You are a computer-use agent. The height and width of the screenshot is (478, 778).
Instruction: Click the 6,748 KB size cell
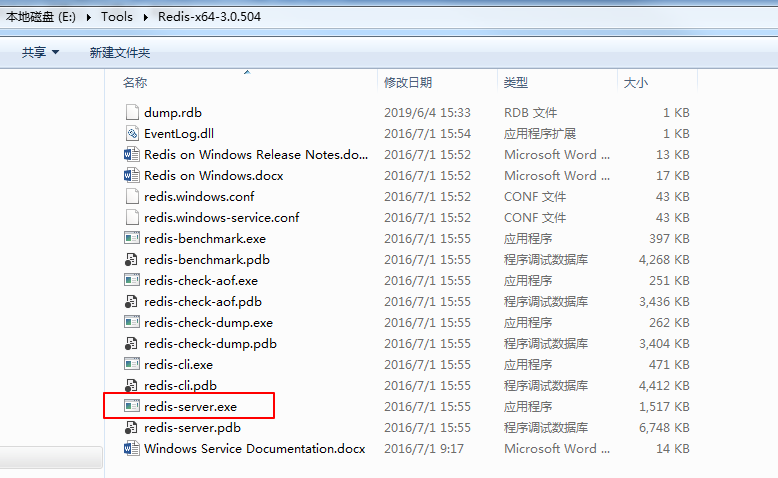pyautogui.click(x=664, y=427)
